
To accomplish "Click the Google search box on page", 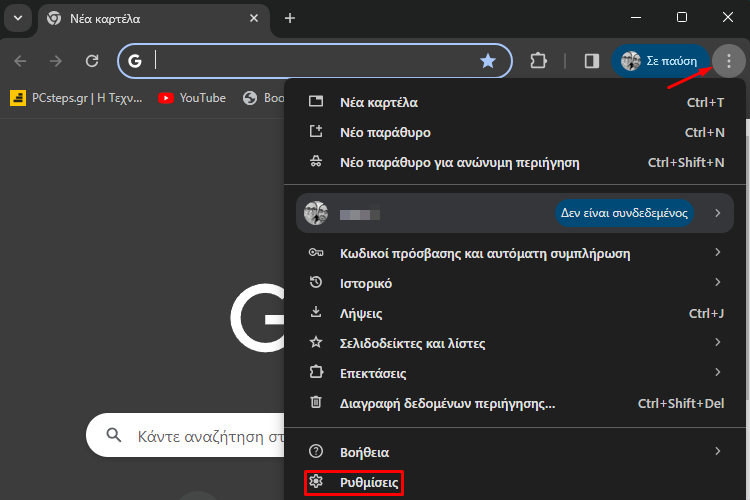I will point(186,435).
